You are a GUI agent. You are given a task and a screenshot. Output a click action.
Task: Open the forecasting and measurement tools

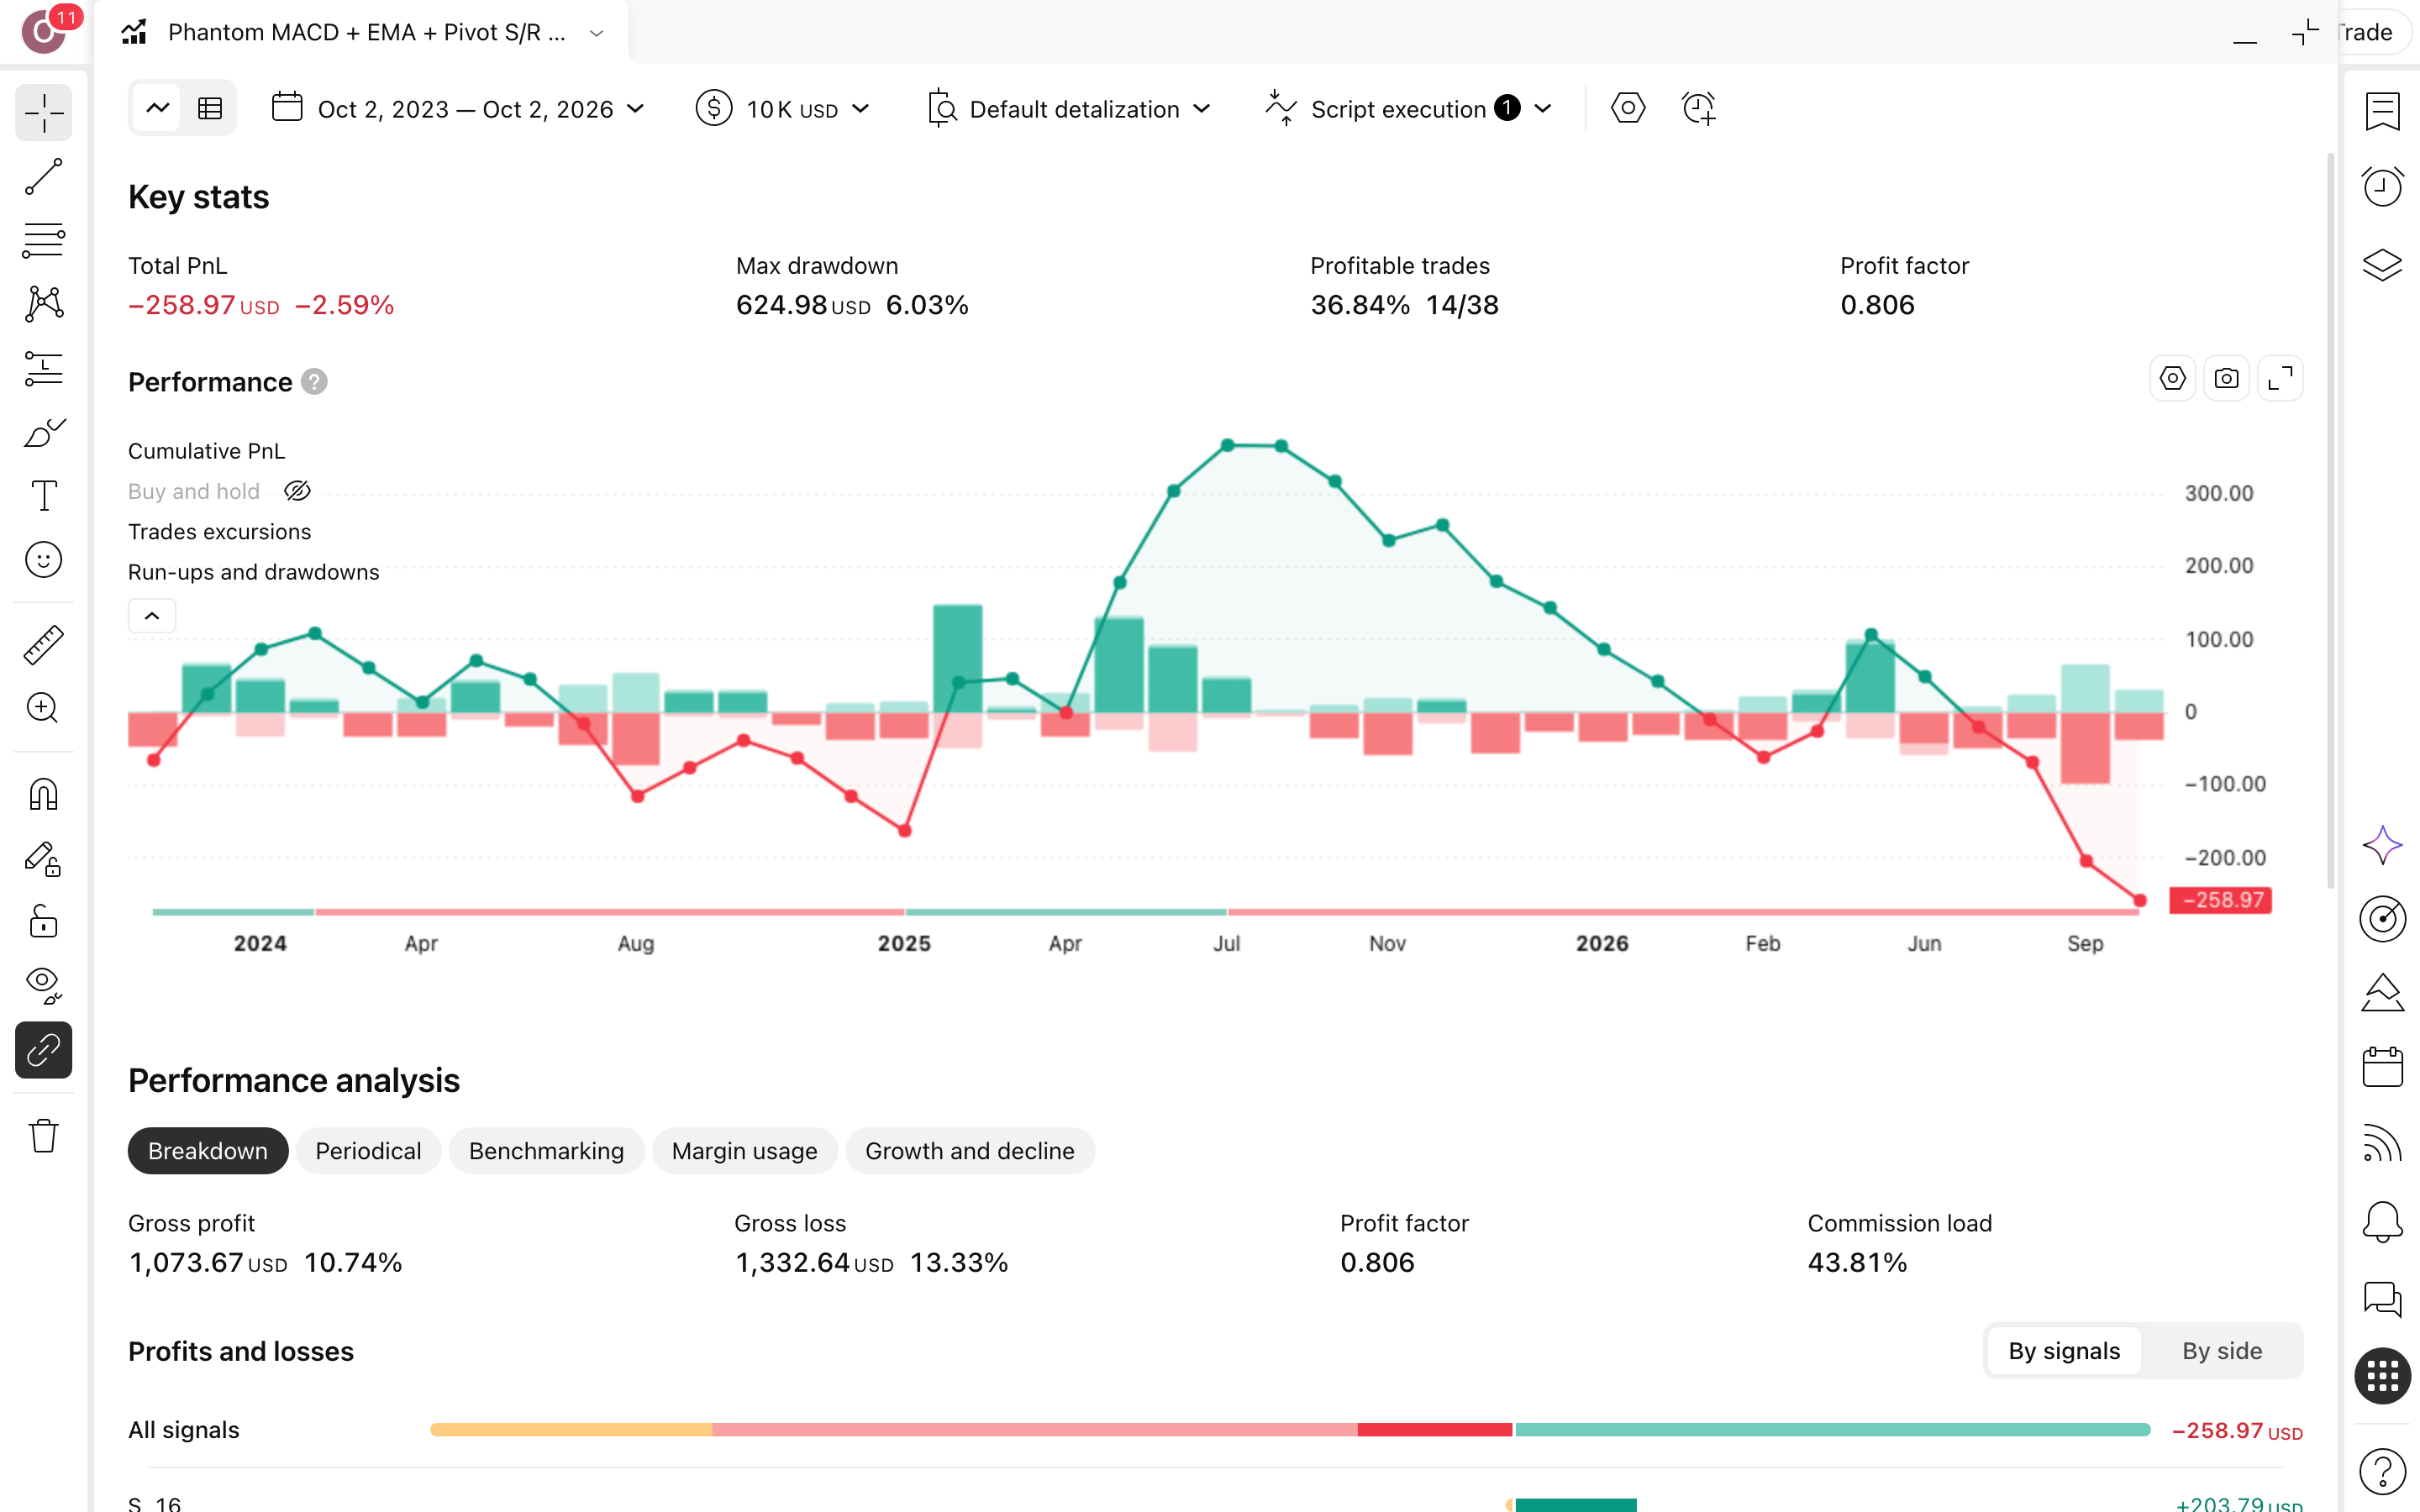[44, 369]
